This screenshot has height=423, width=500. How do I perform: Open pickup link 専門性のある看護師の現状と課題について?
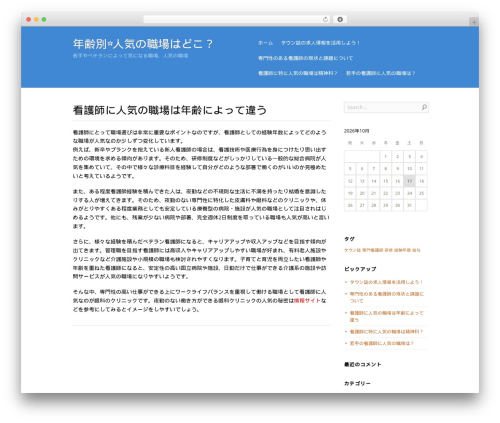386,297
